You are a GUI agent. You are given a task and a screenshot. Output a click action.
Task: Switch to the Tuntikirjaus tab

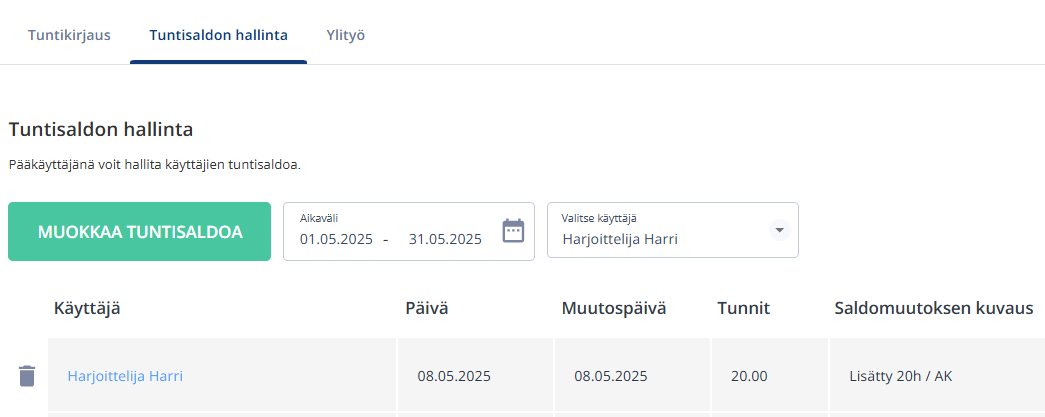(69, 35)
